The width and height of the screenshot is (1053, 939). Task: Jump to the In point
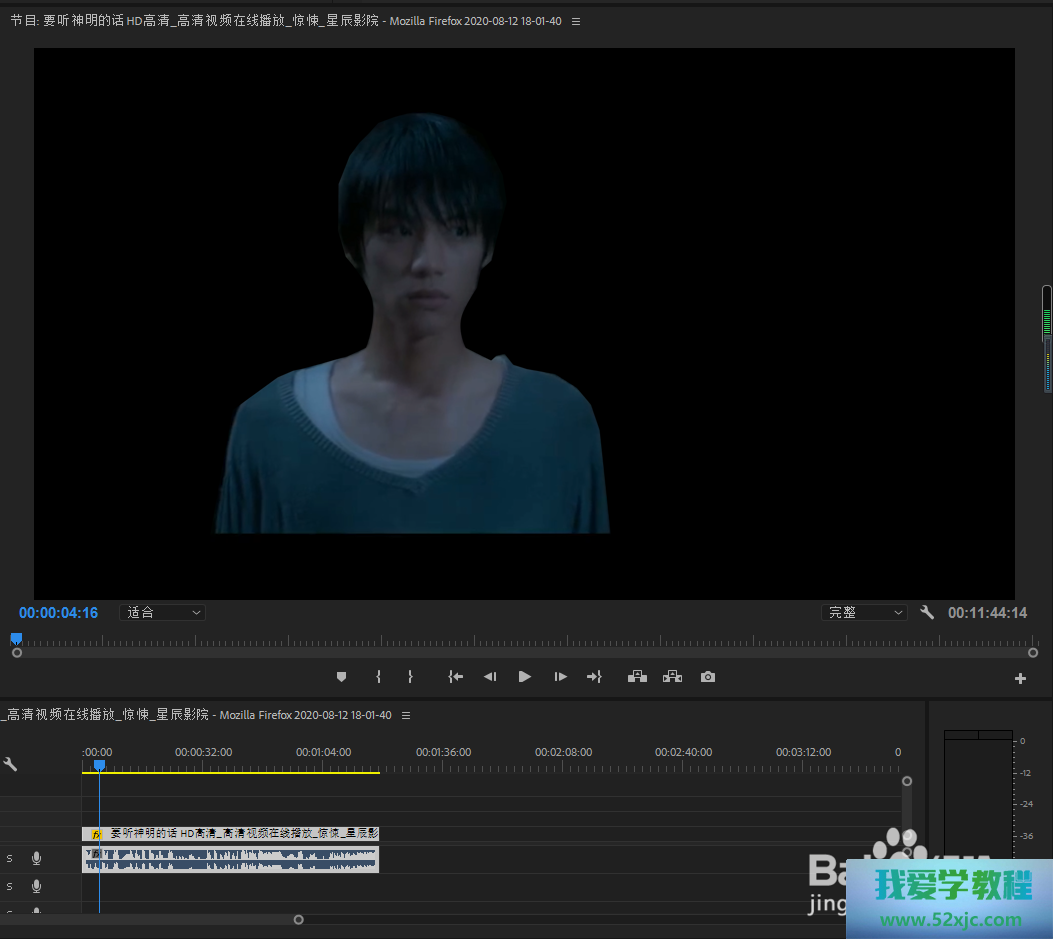coord(455,677)
